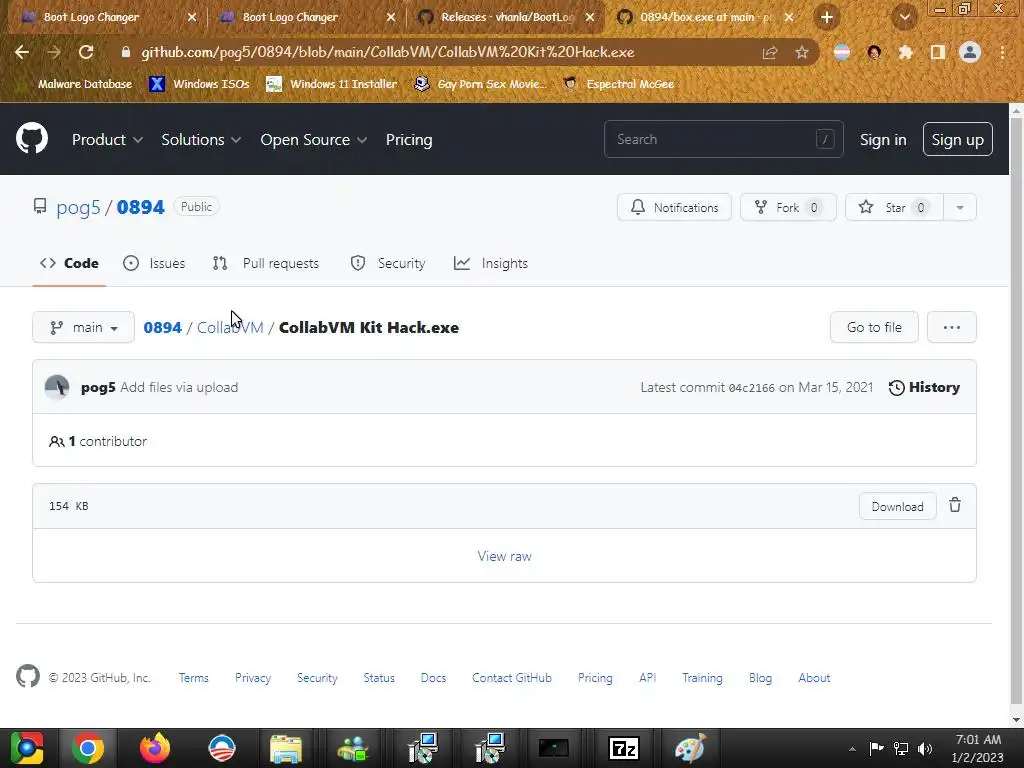Image resolution: width=1024 pixels, height=768 pixels.
Task: Open tab search dropdown arrow
Action: coord(904,17)
